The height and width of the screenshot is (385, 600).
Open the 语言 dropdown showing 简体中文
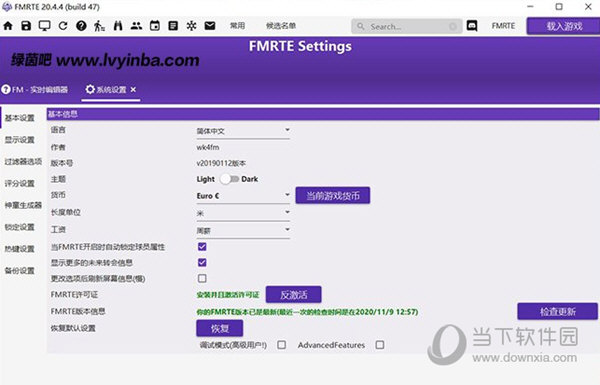pos(243,131)
